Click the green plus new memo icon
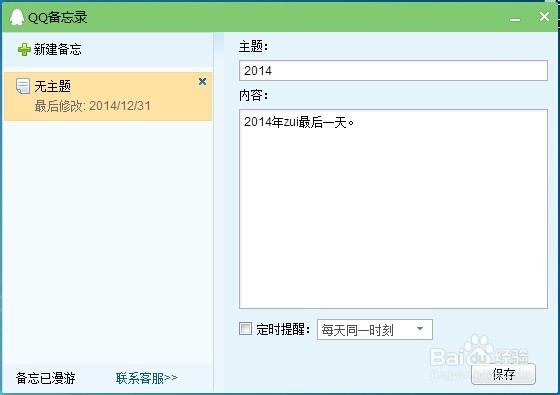 [x=24, y=49]
